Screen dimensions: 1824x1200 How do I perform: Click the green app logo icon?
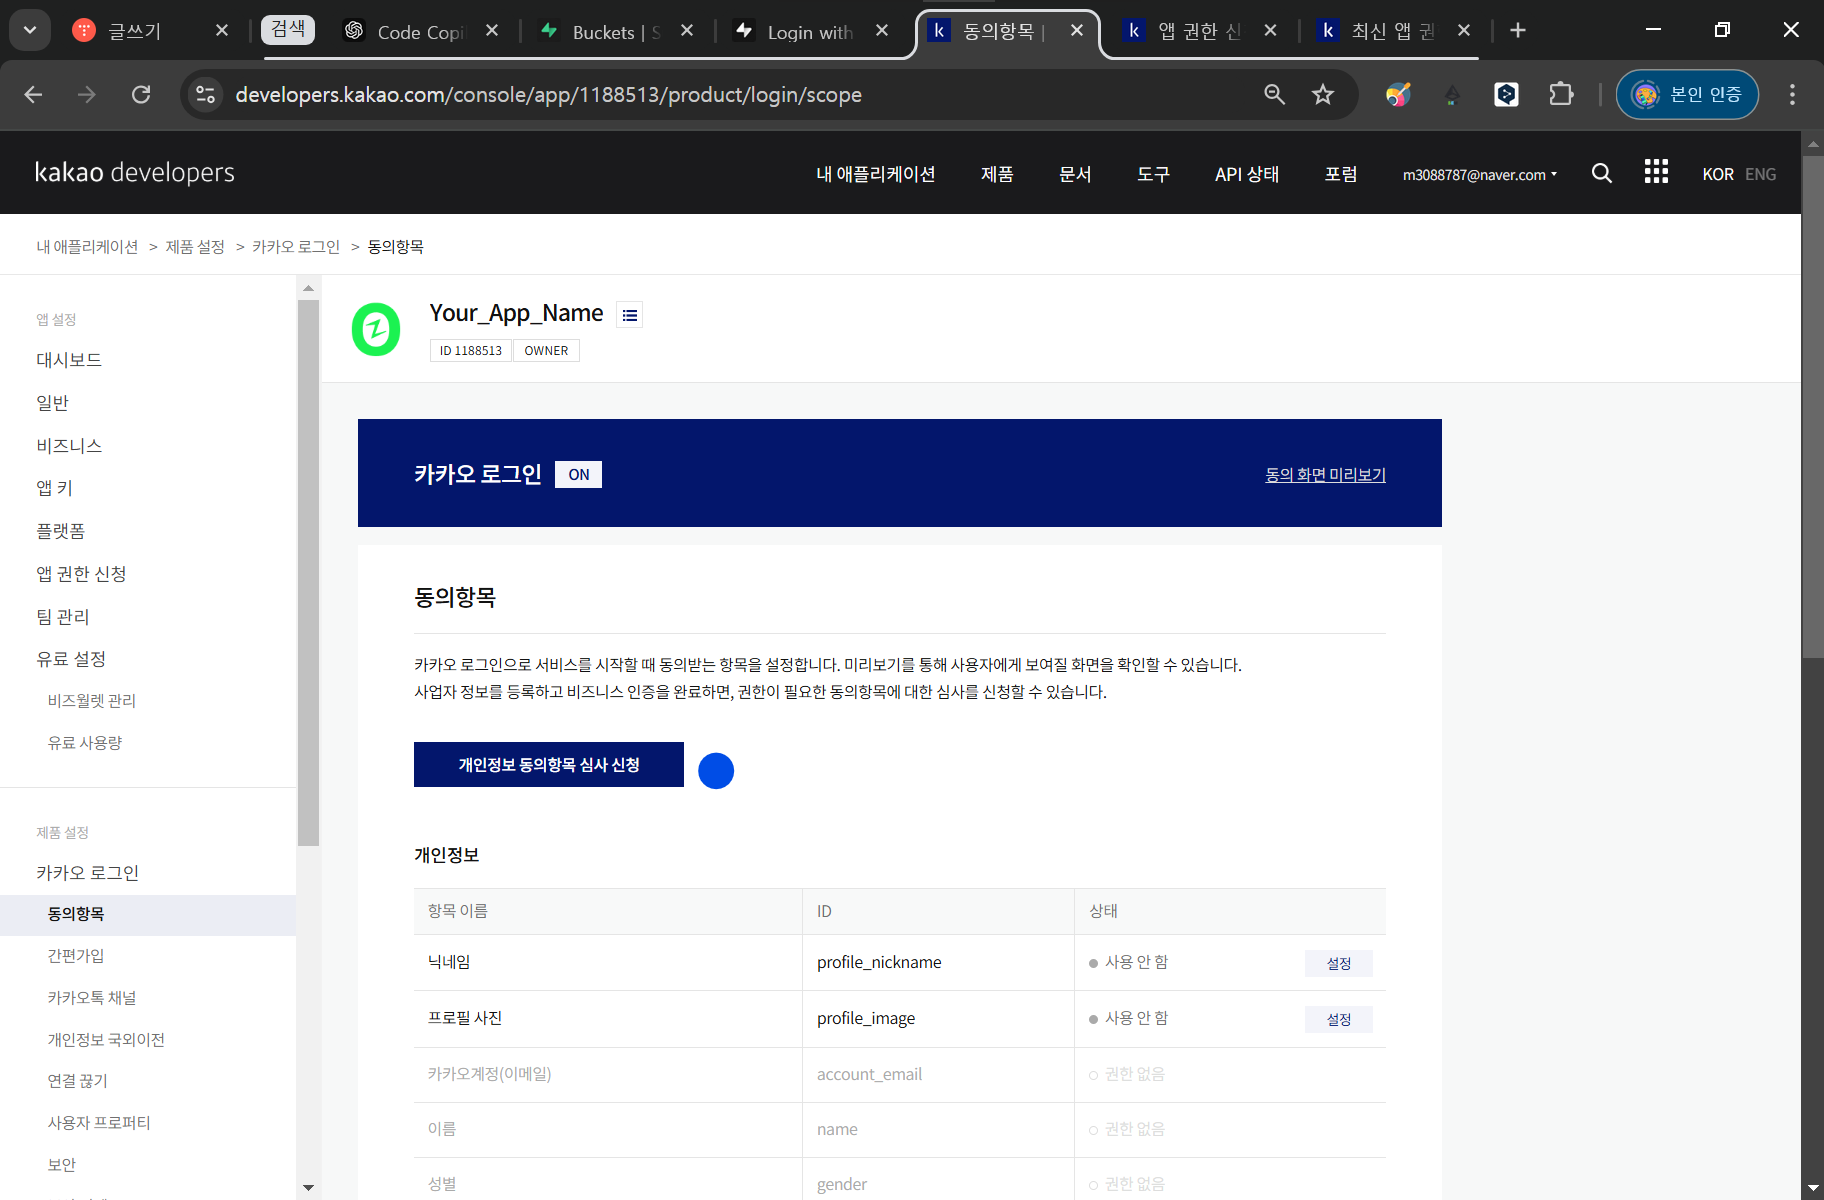(376, 329)
